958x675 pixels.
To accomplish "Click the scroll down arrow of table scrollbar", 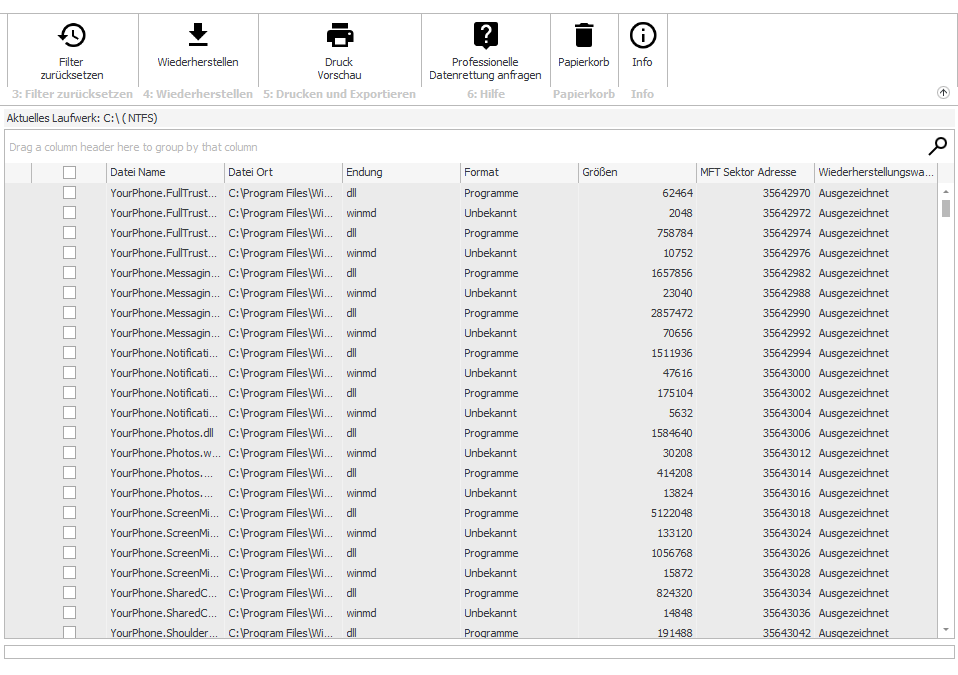I will (946, 629).
